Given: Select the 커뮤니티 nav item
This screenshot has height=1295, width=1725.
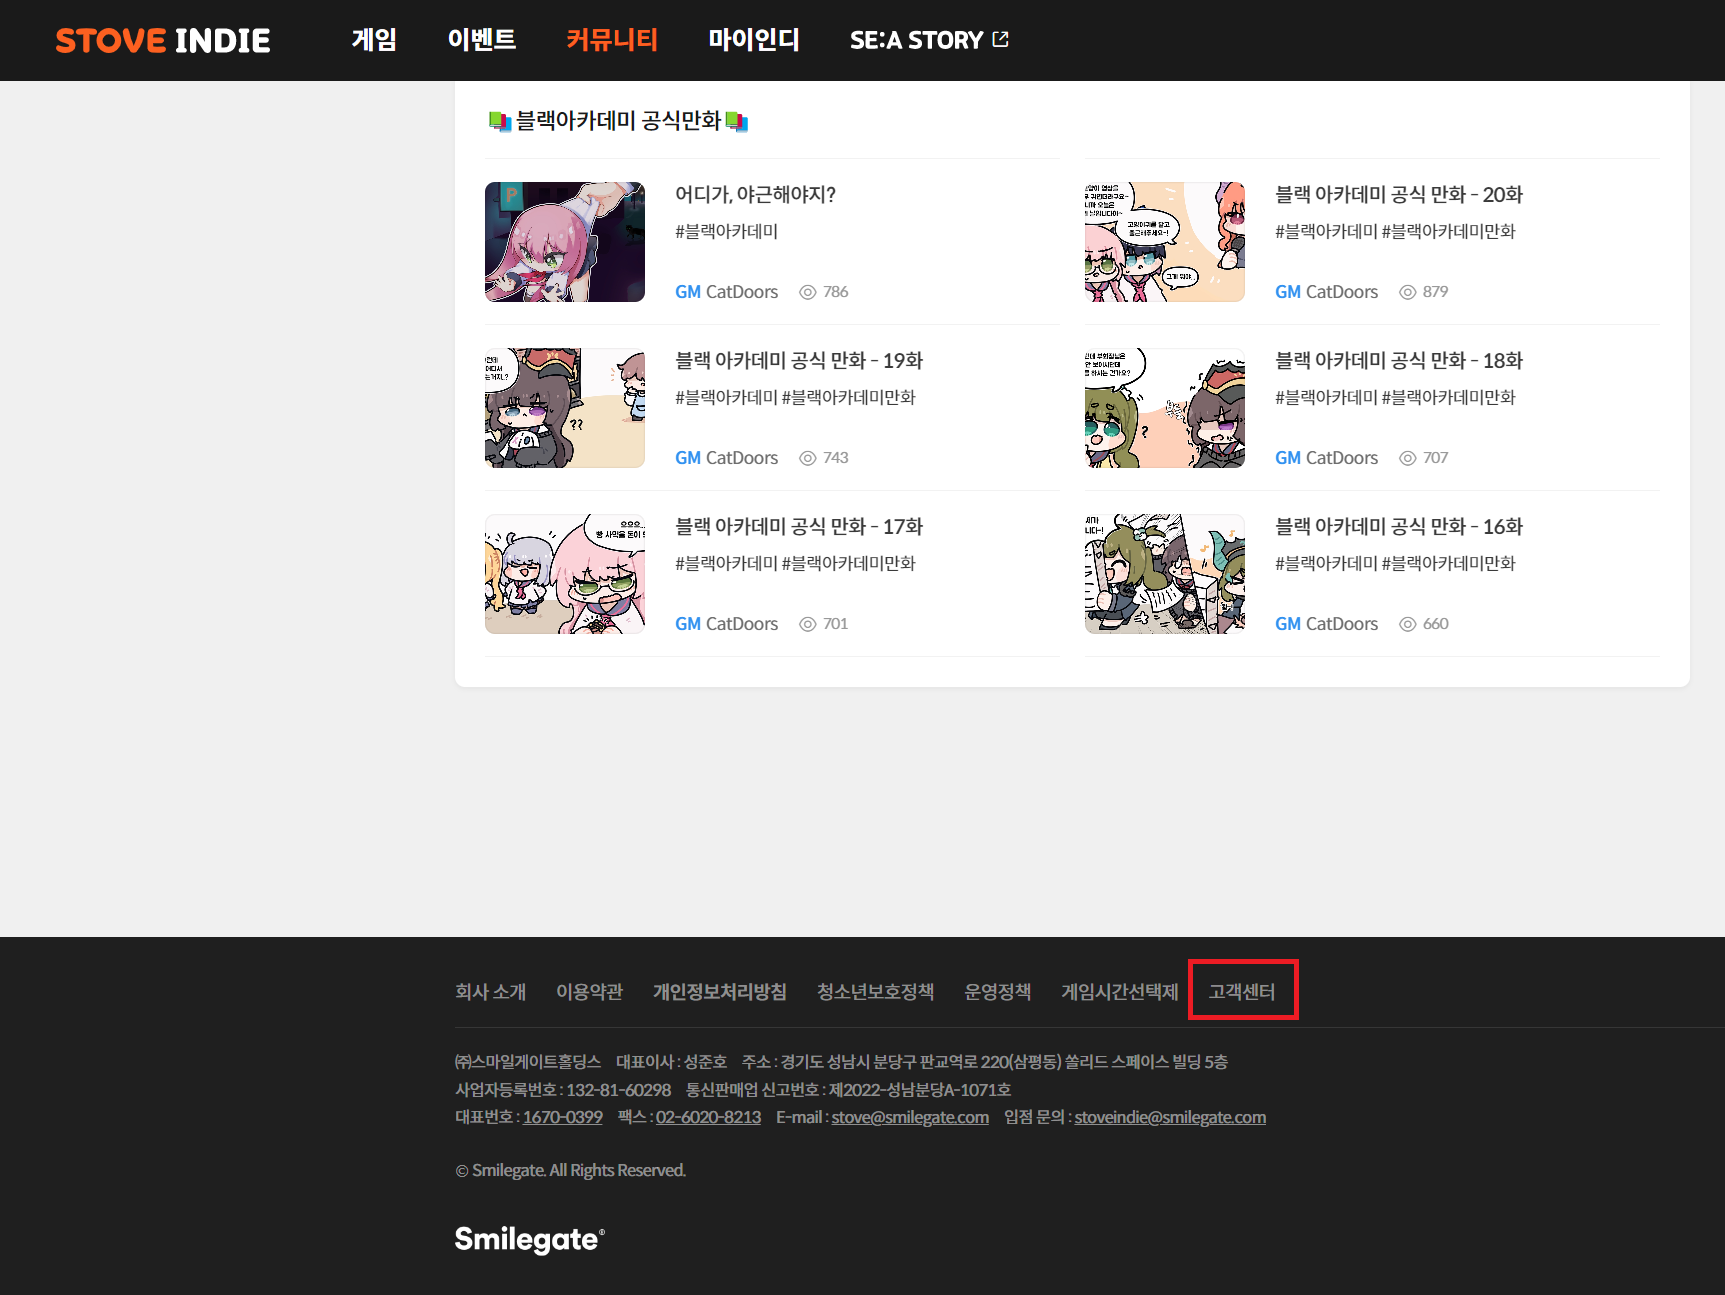Looking at the screenshot, I should pos(611,40).
